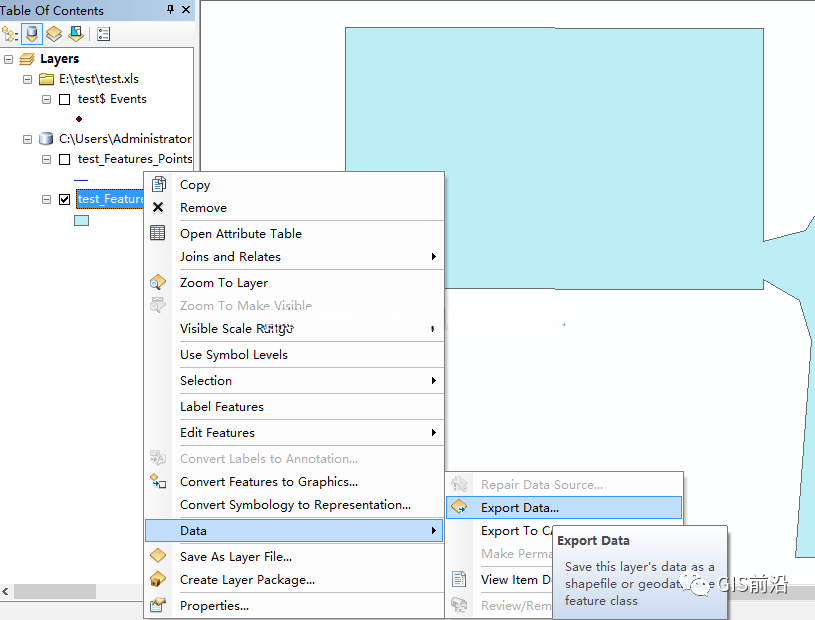Click the Export Data icon

click(459, 507)
